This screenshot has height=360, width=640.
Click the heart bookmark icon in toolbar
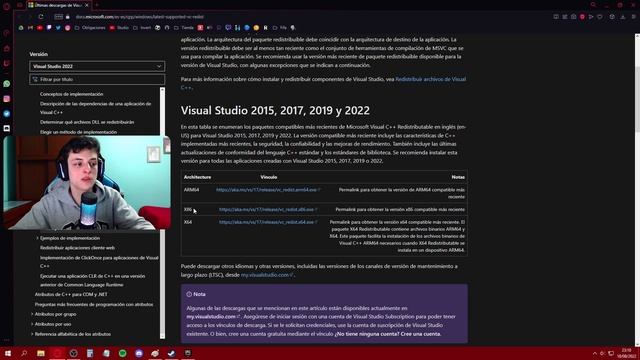point(600,17)
